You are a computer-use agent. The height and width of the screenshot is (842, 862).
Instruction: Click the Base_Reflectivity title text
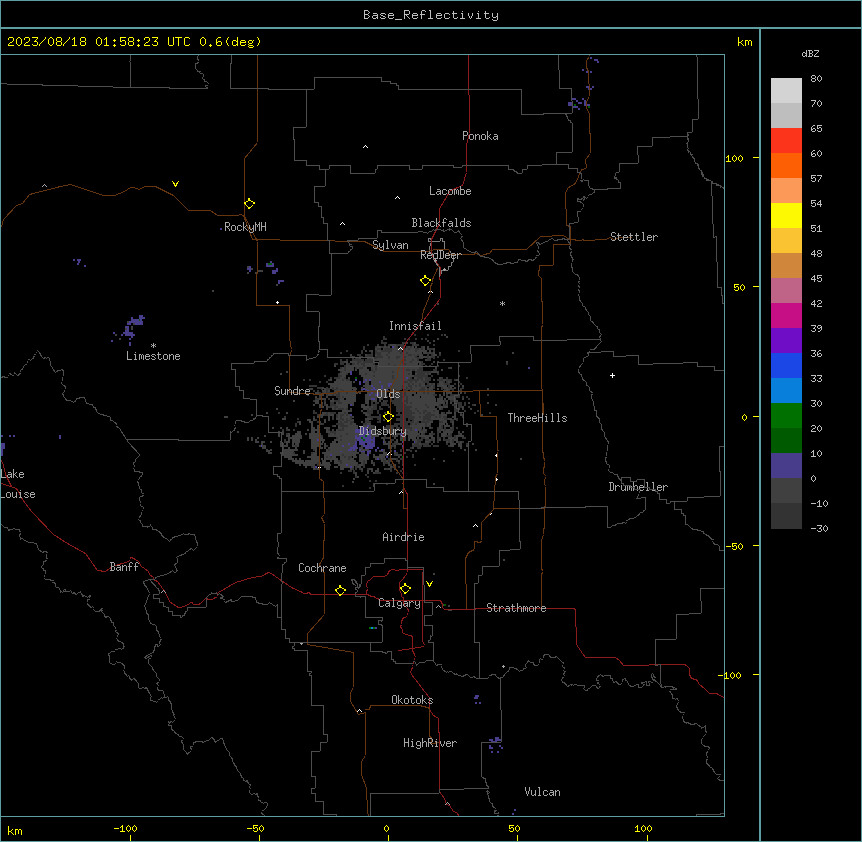[x=431, y=15]
